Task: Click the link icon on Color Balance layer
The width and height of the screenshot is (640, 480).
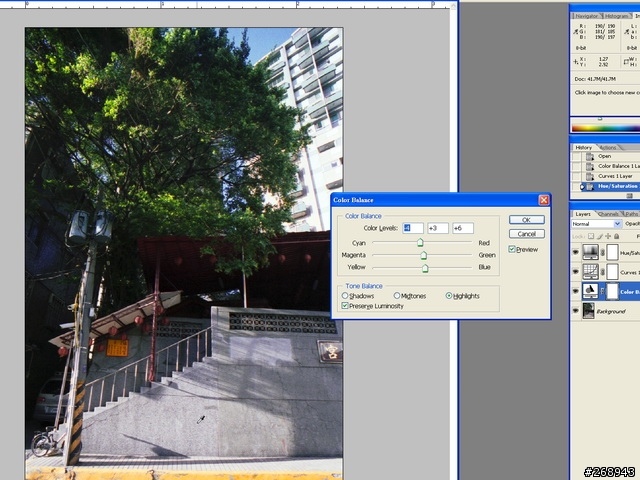Action: click(x=602, y=291)
